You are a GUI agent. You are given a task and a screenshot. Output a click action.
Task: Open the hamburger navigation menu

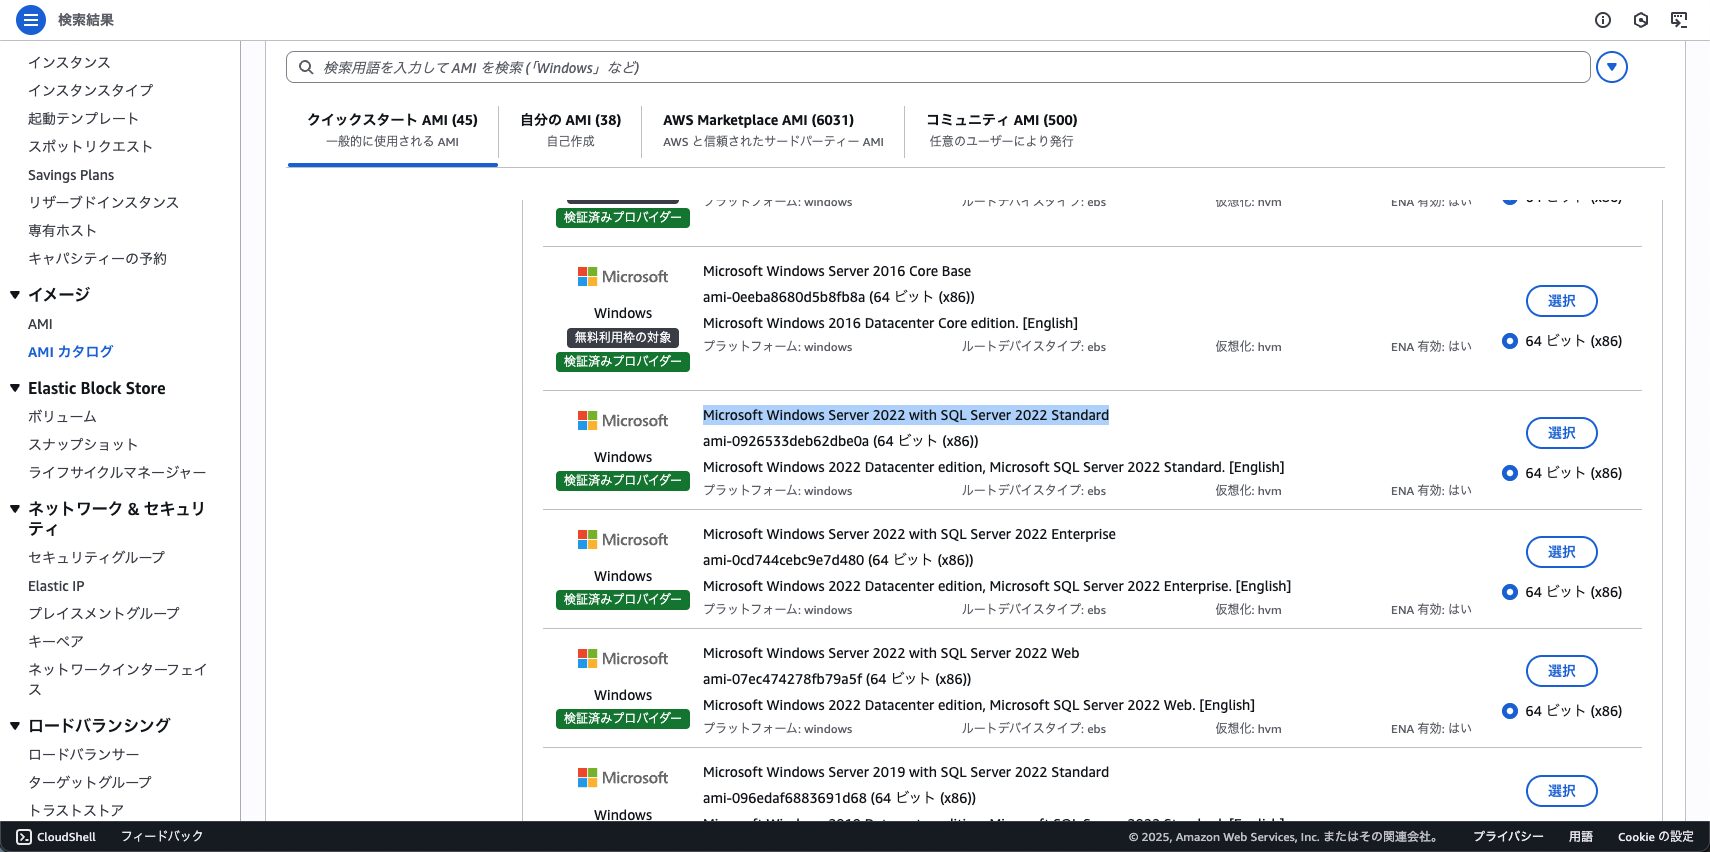pos(31,19)
